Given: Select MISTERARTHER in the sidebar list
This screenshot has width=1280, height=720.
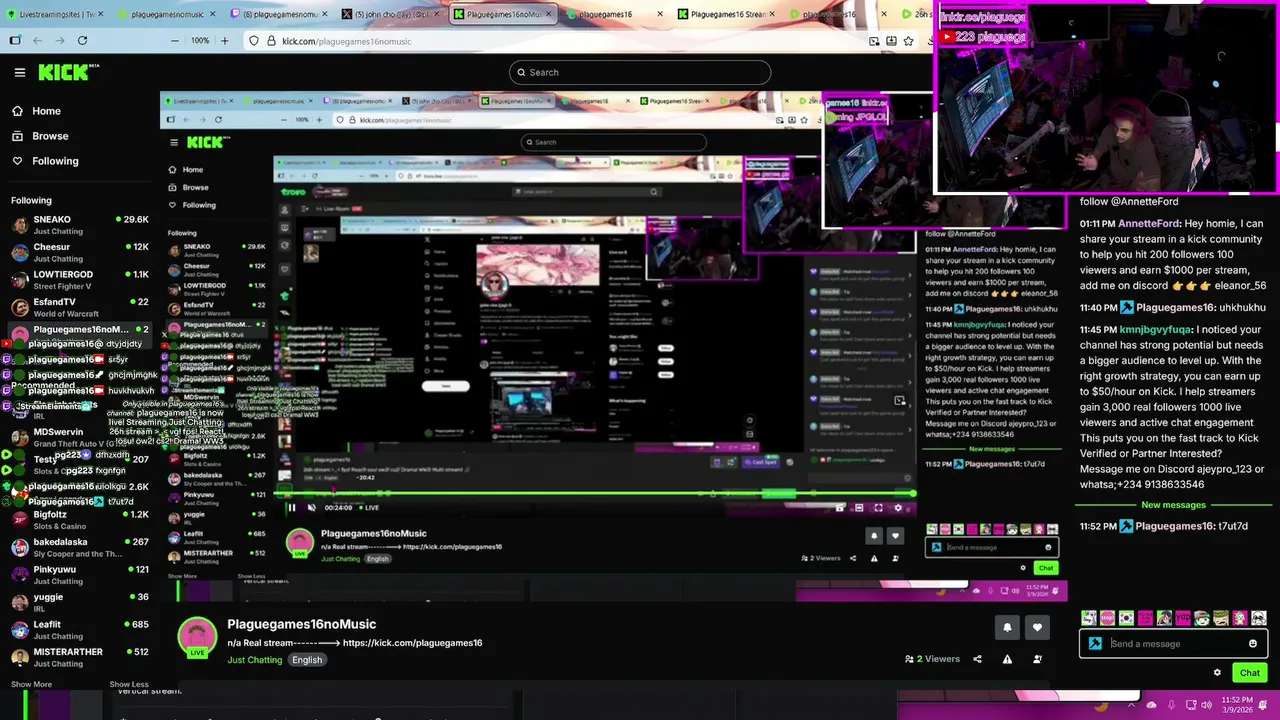Looking at the screenshot, I should (80, 657).
